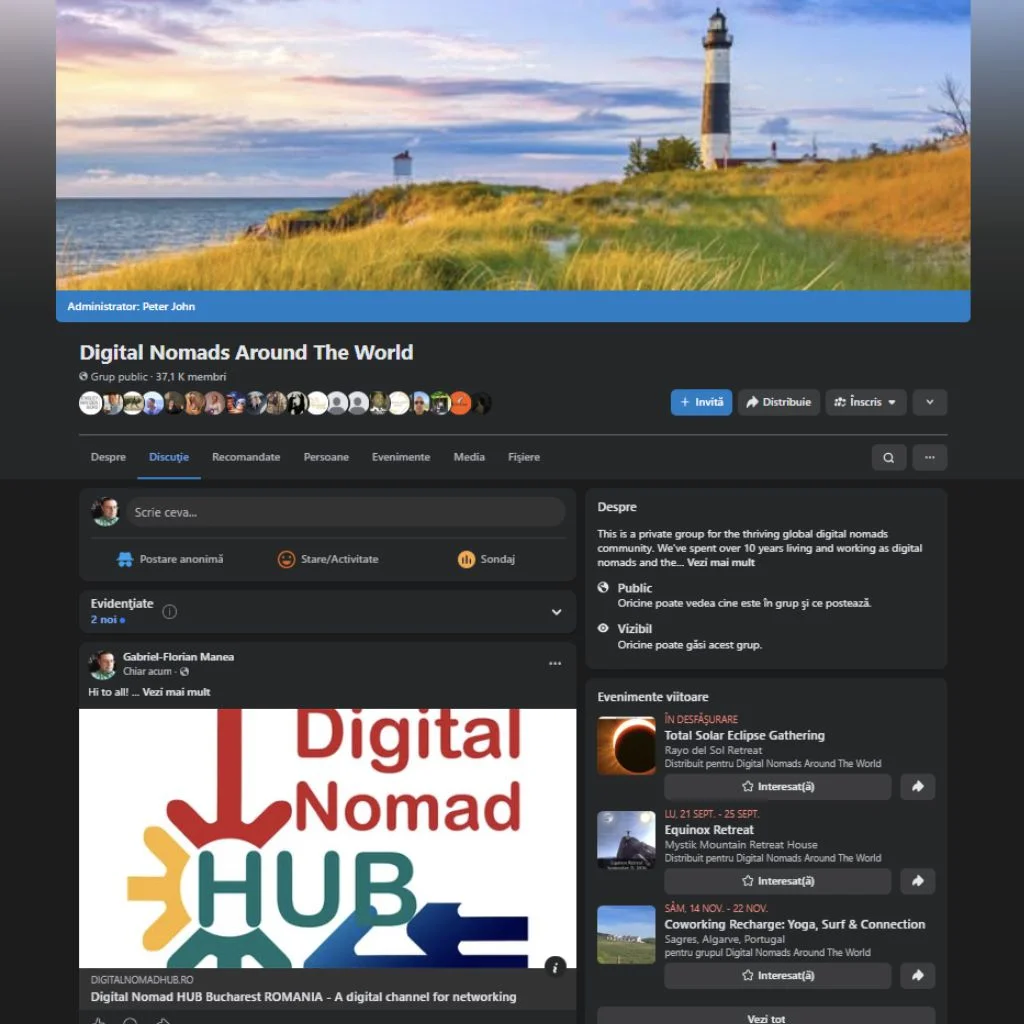
Task: Open the Media tab
Action: coord(469,457)
